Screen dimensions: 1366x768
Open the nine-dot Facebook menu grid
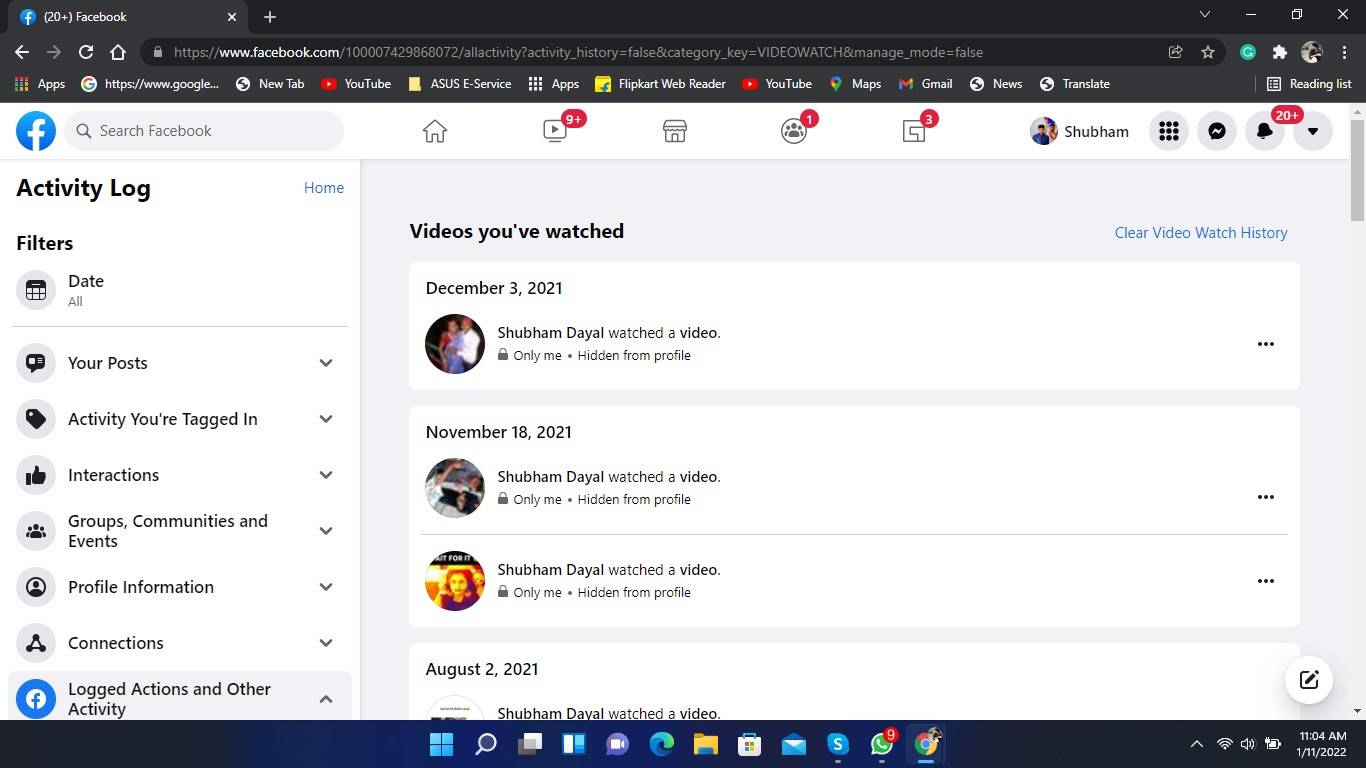[1168, 131]
